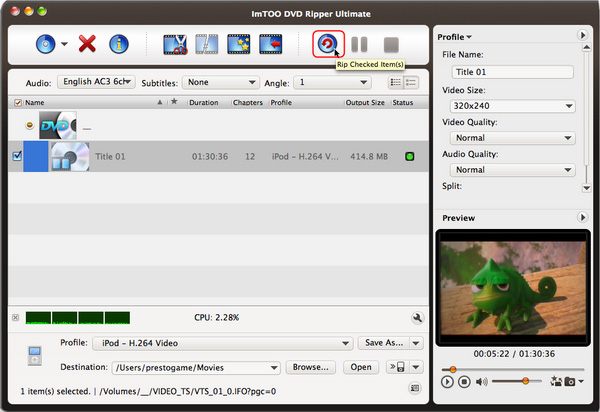This screenshot has height=412, width=600.
Task: Expand the Preview panel arrow button
Action: pyautogui.click(x=582, y=217)
